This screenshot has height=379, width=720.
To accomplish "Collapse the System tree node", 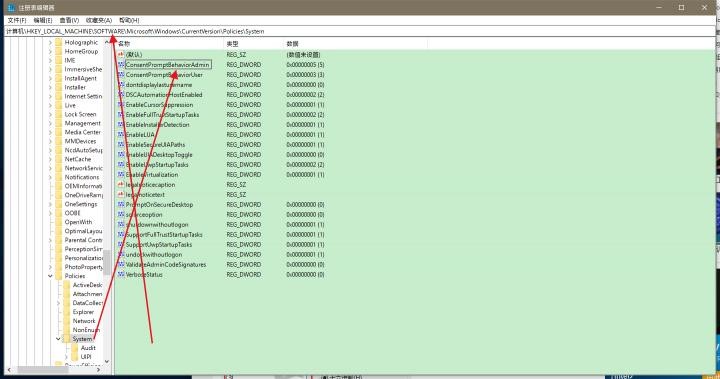I will point(58,339).
